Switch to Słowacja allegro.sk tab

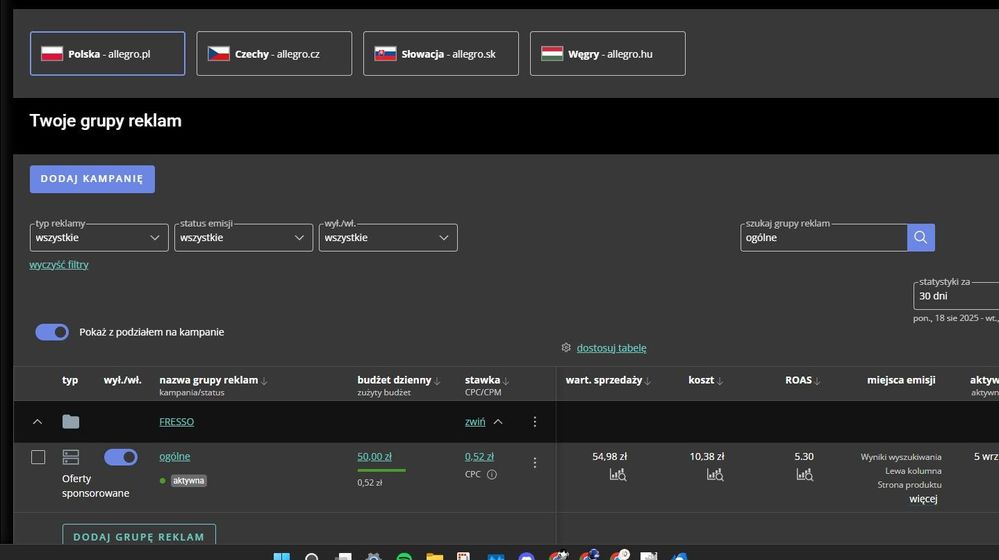pos(441,54)
